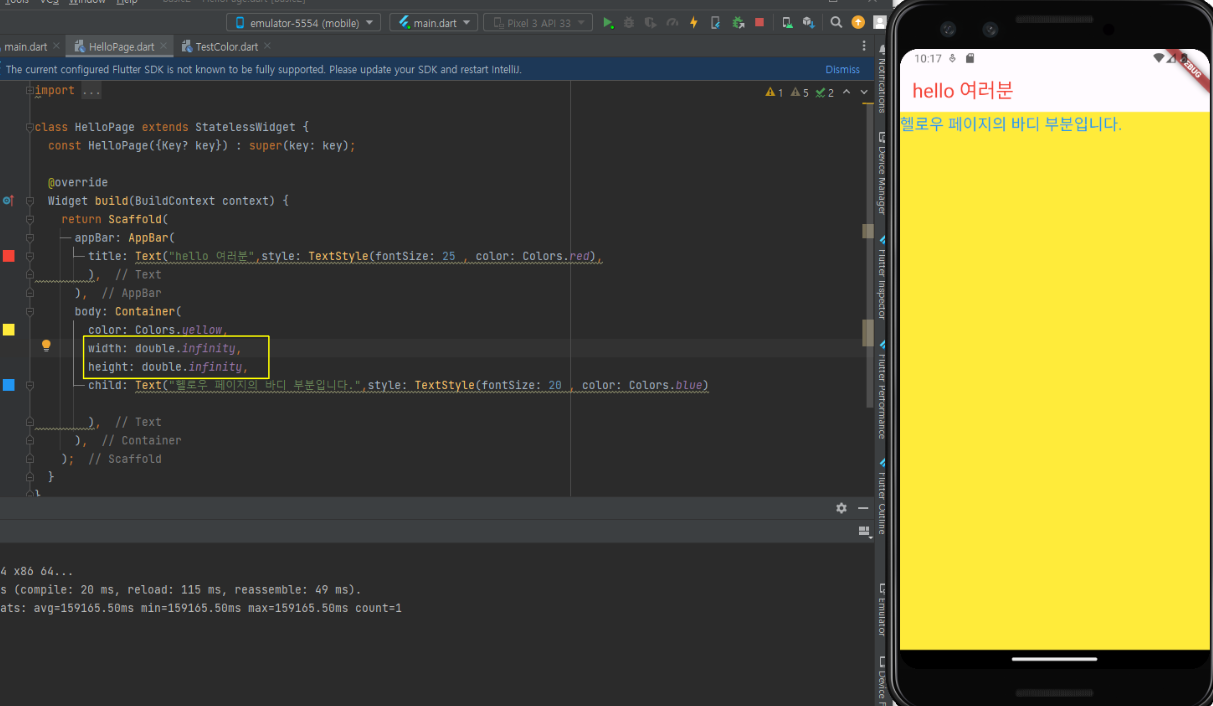Open emulator-5554 device selector dropdown
This screenshot has width=1213, height=706.
(x=303, y=22)
